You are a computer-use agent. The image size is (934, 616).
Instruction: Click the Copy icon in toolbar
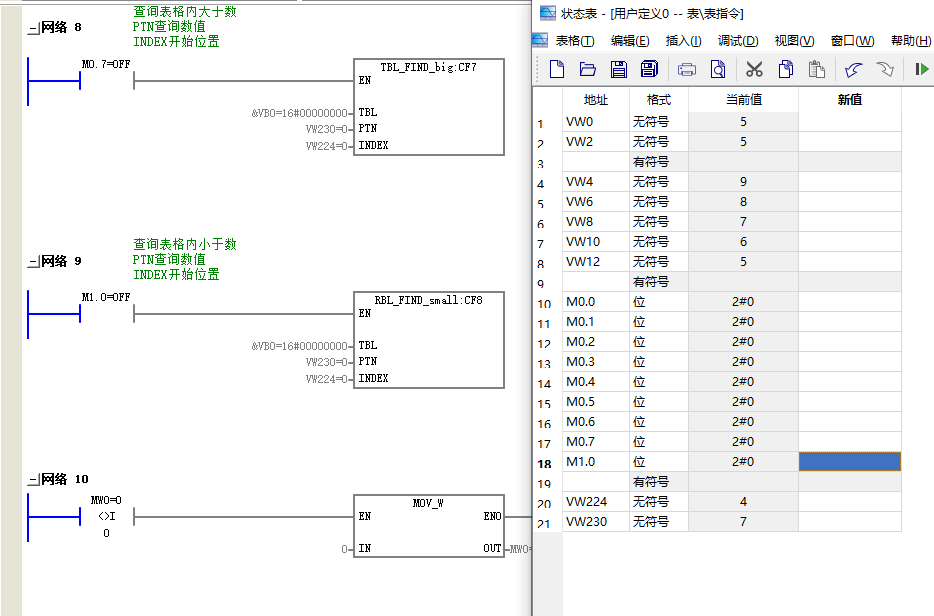pyautogui.click(x=786, y=69)
